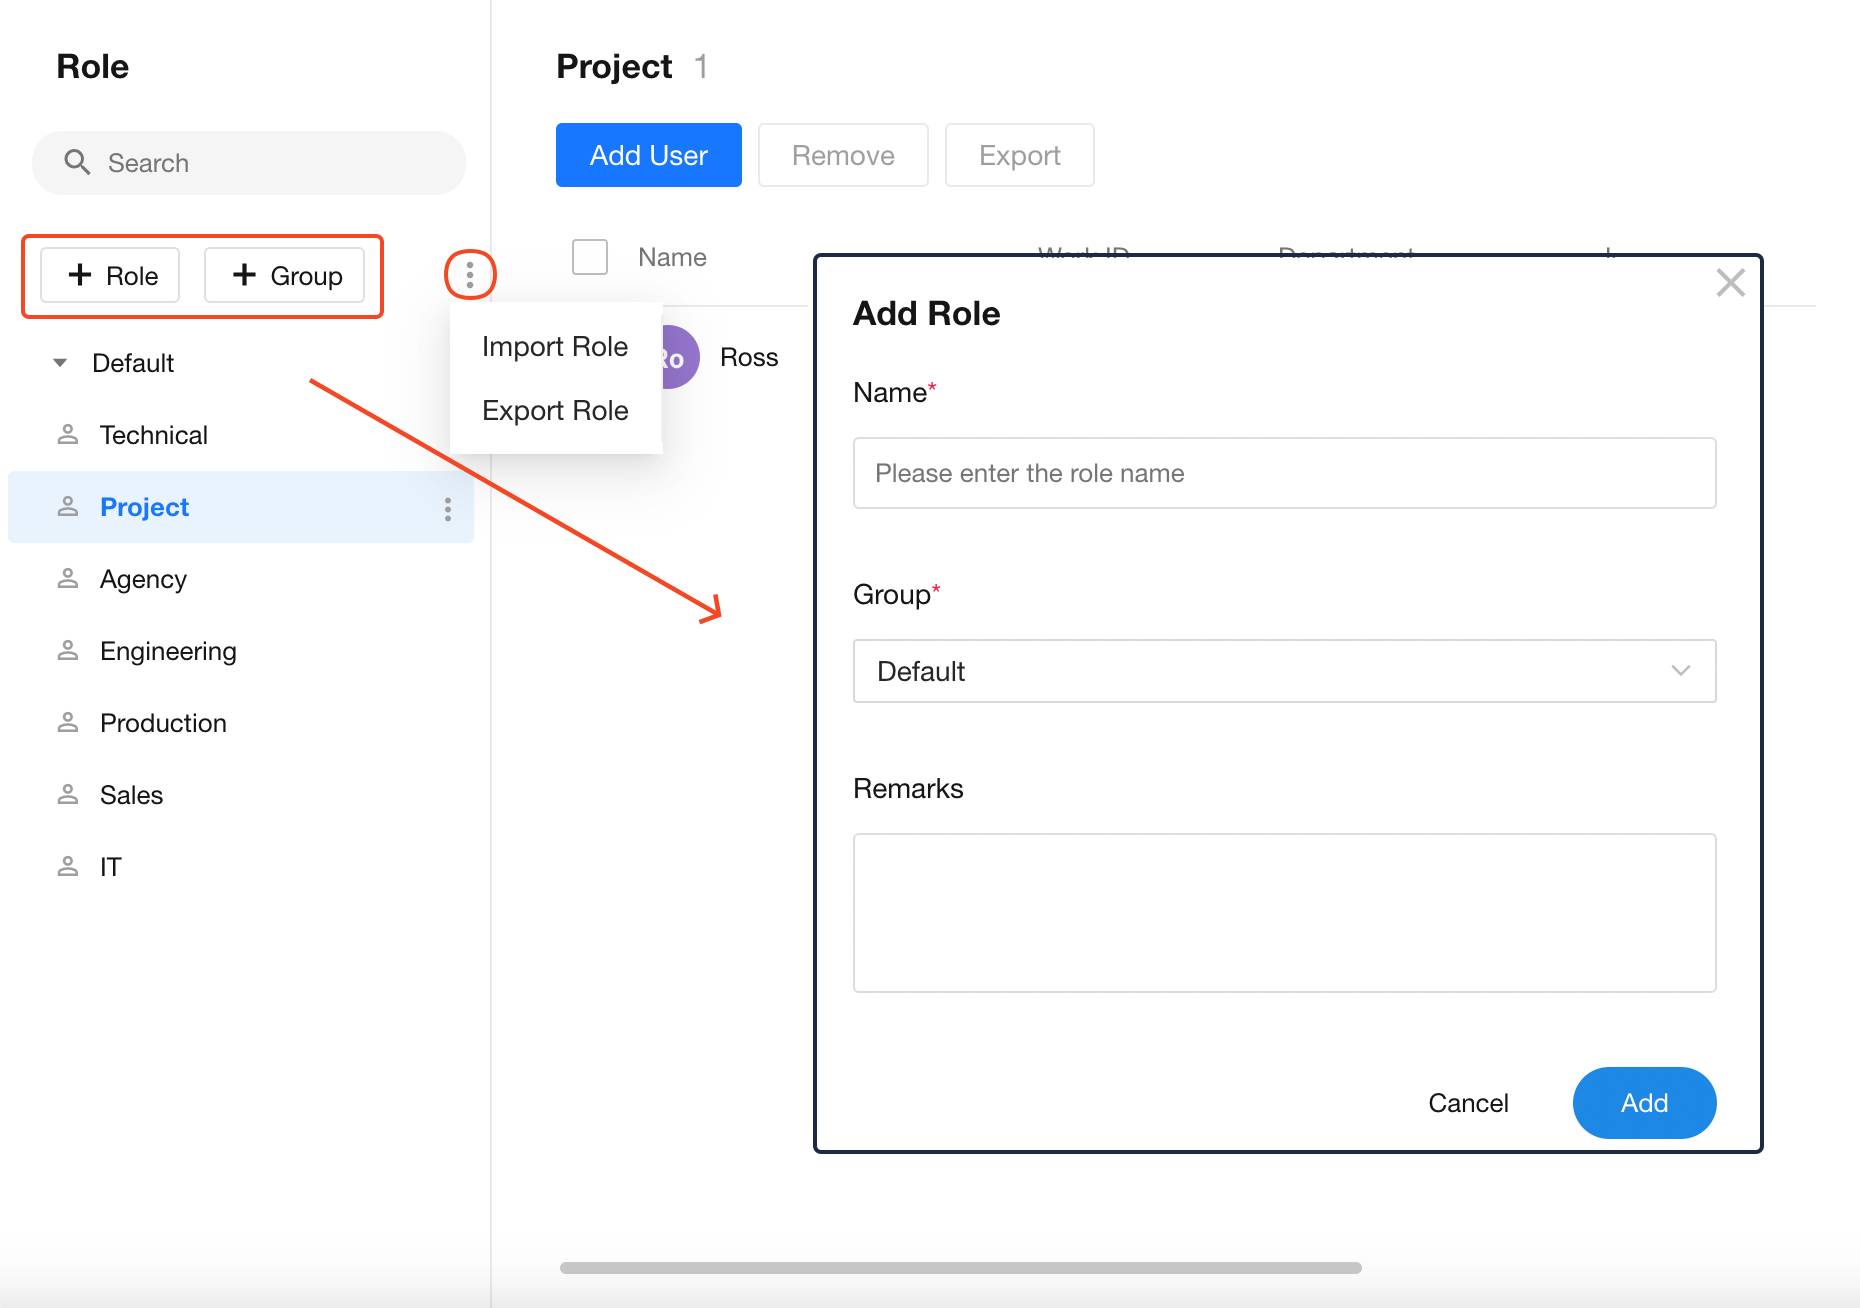
Task: Click the search magnifier icon
Action: tap(77, 162)
